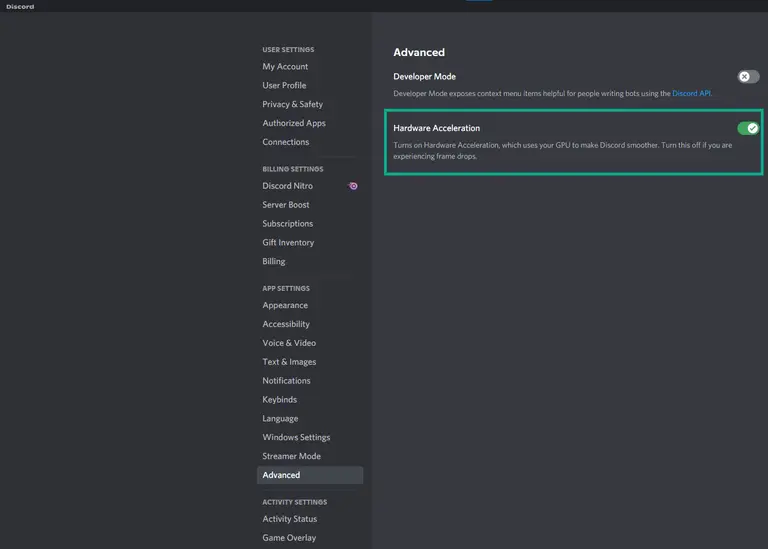Open the Discord API link

[691, 93]
